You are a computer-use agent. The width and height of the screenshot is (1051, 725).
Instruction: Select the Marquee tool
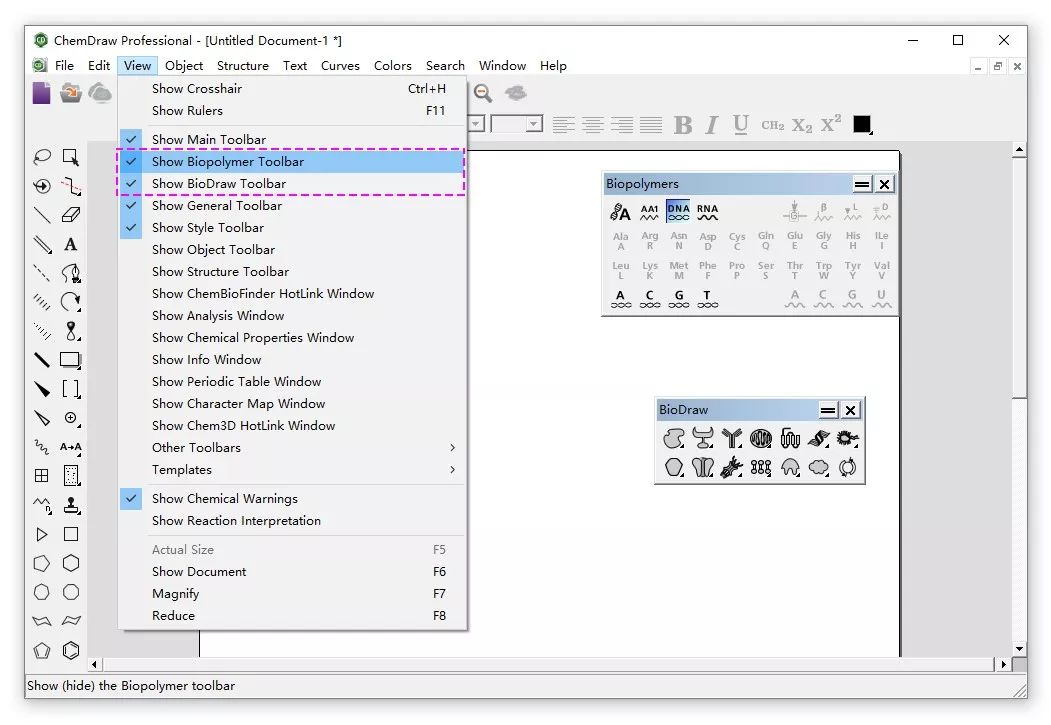70,157
